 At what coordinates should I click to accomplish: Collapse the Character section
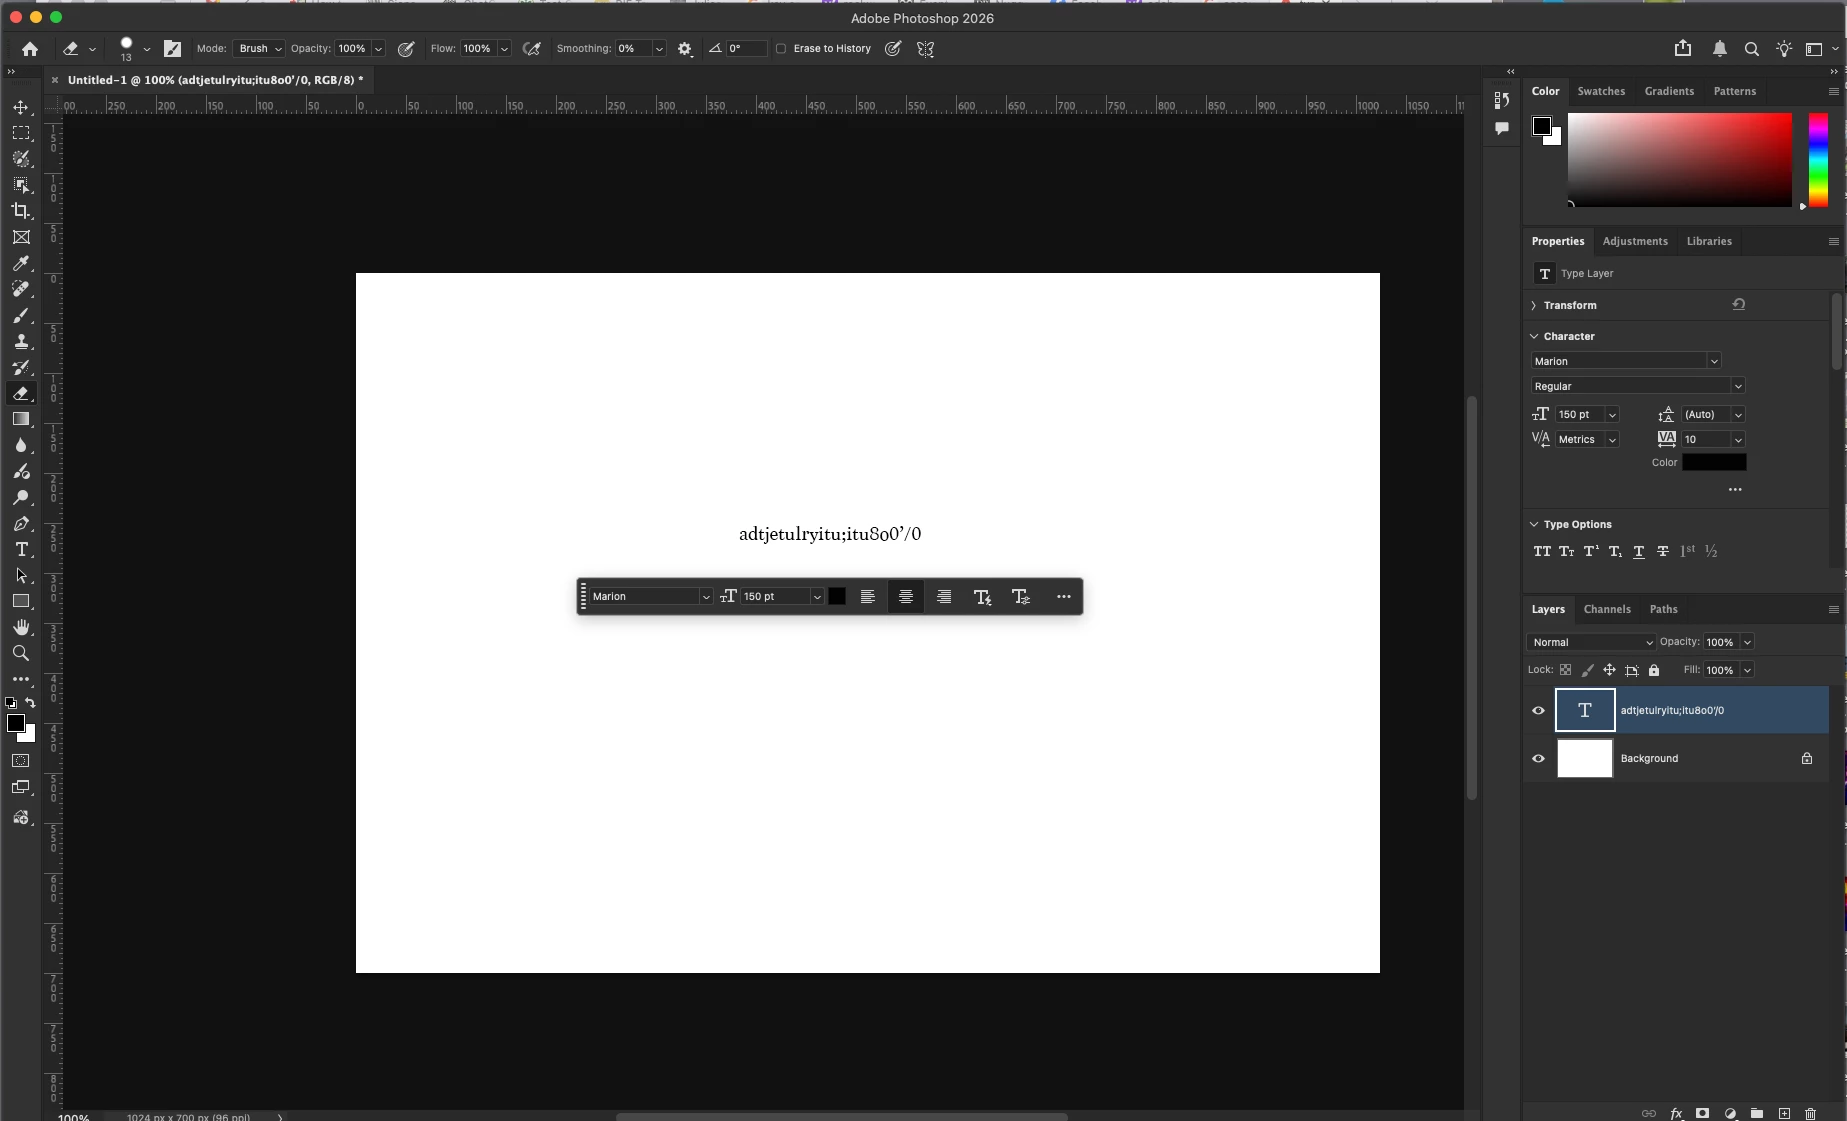1534,336
